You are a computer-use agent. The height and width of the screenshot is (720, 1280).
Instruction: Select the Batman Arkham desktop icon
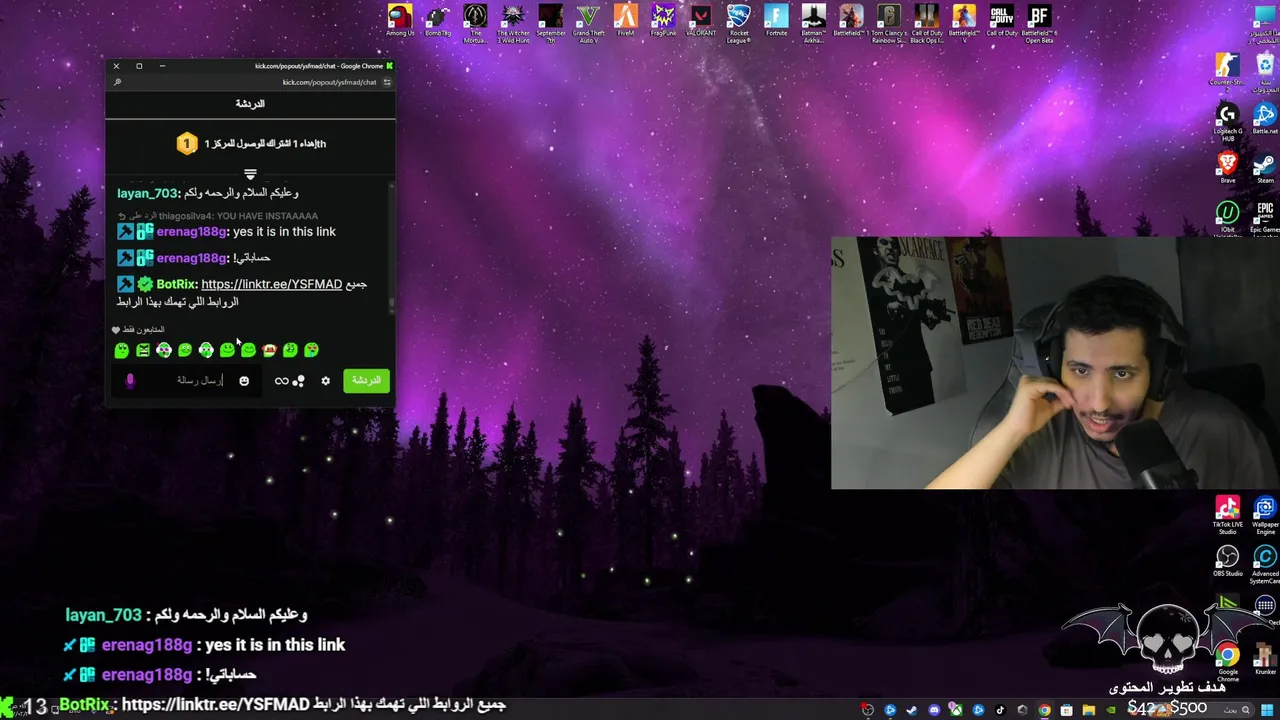tap(814, 24)
